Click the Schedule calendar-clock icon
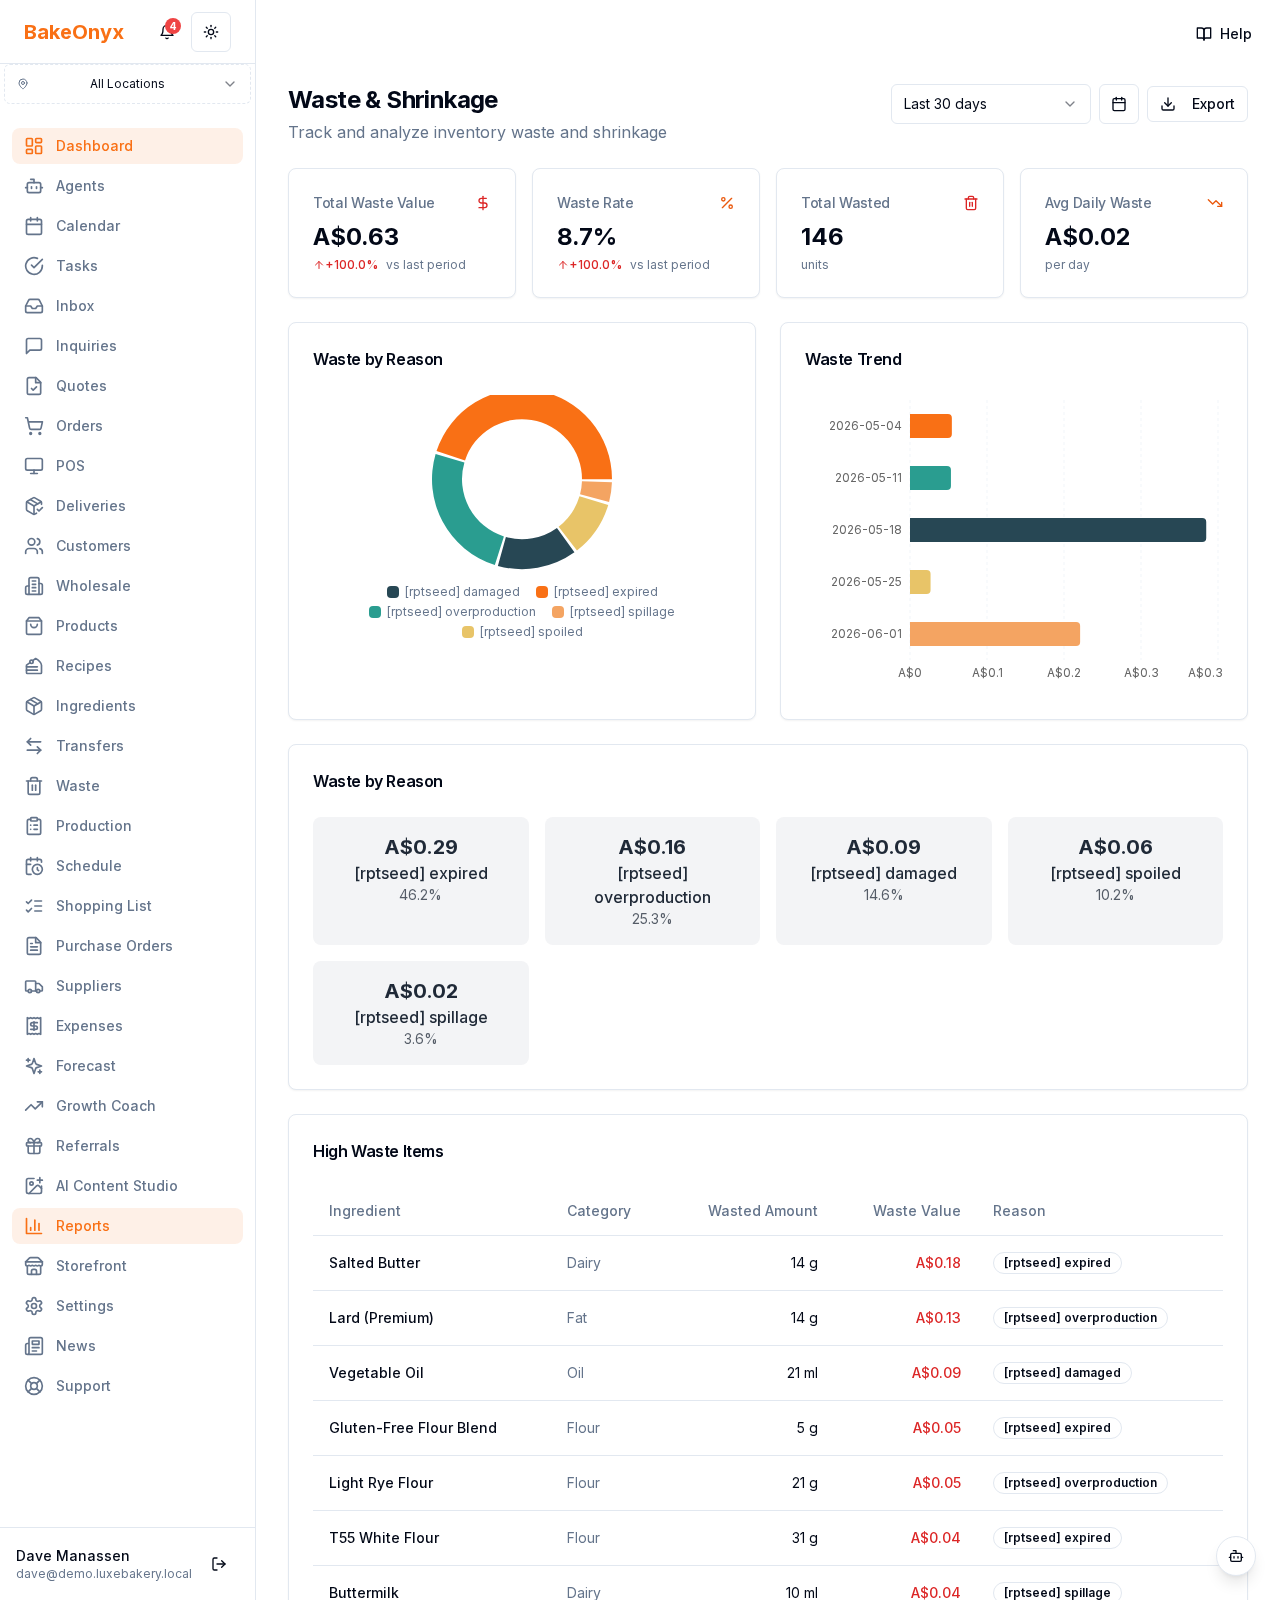 point(34,866)
